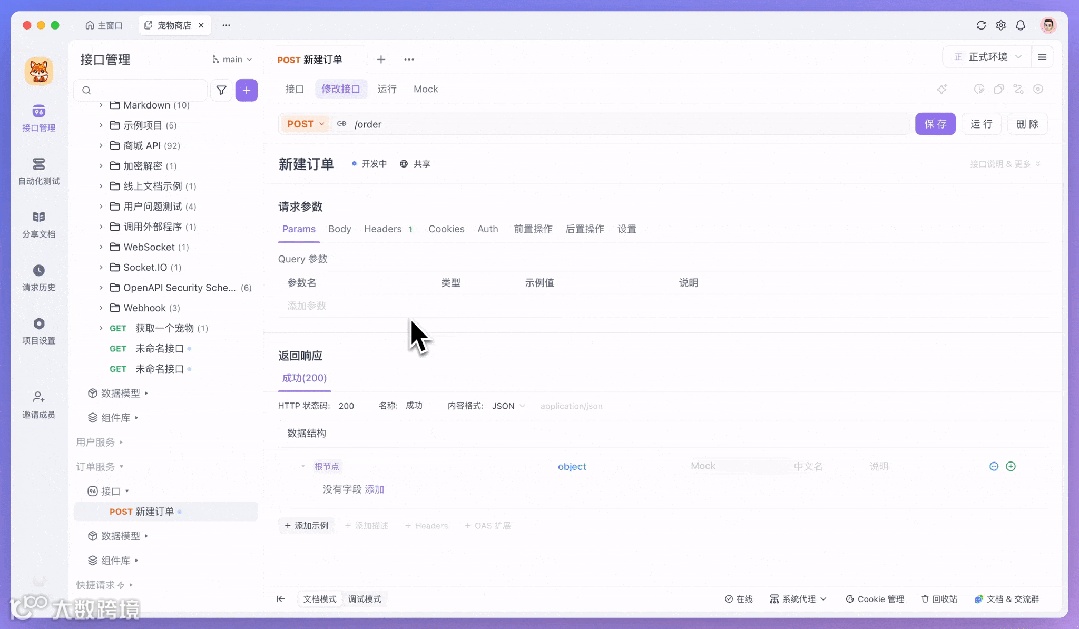Open the 正式环境 environment dropdown
1079x629 pixels.
click(x=987, y=57)
